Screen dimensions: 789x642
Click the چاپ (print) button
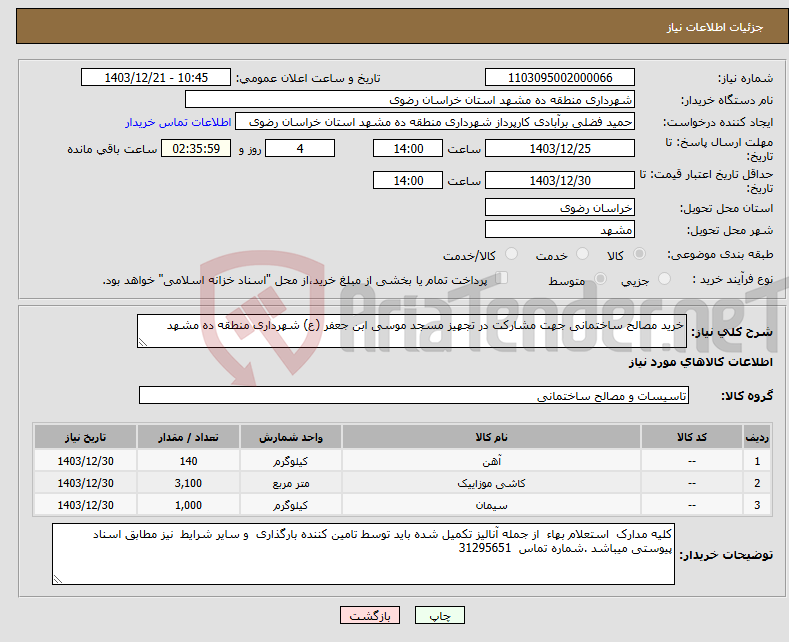point(439,615)
